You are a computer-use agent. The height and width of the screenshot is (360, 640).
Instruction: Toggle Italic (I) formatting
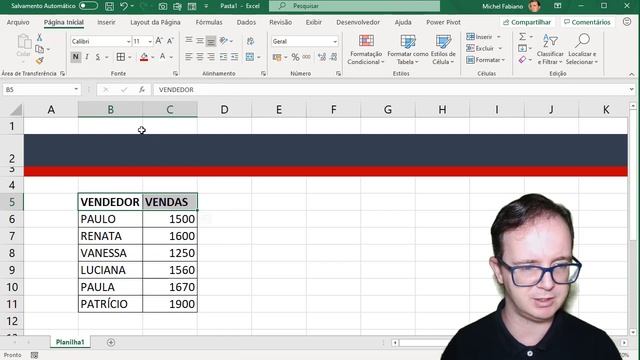click(87, 57)
